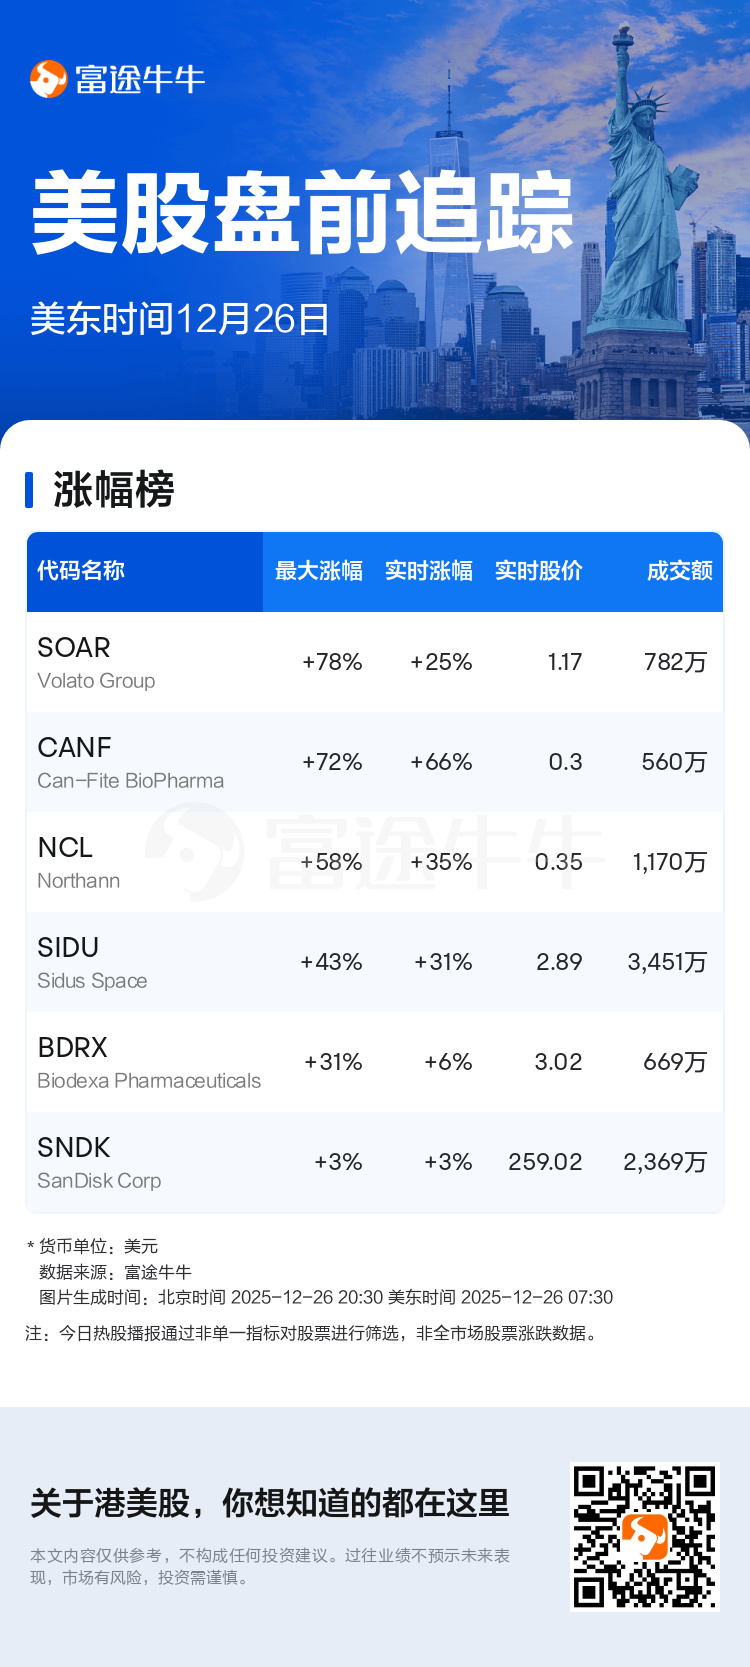Click the 美股盘前追踪 main title
This screenshot has height=1667, width=750.
point(302,213)
